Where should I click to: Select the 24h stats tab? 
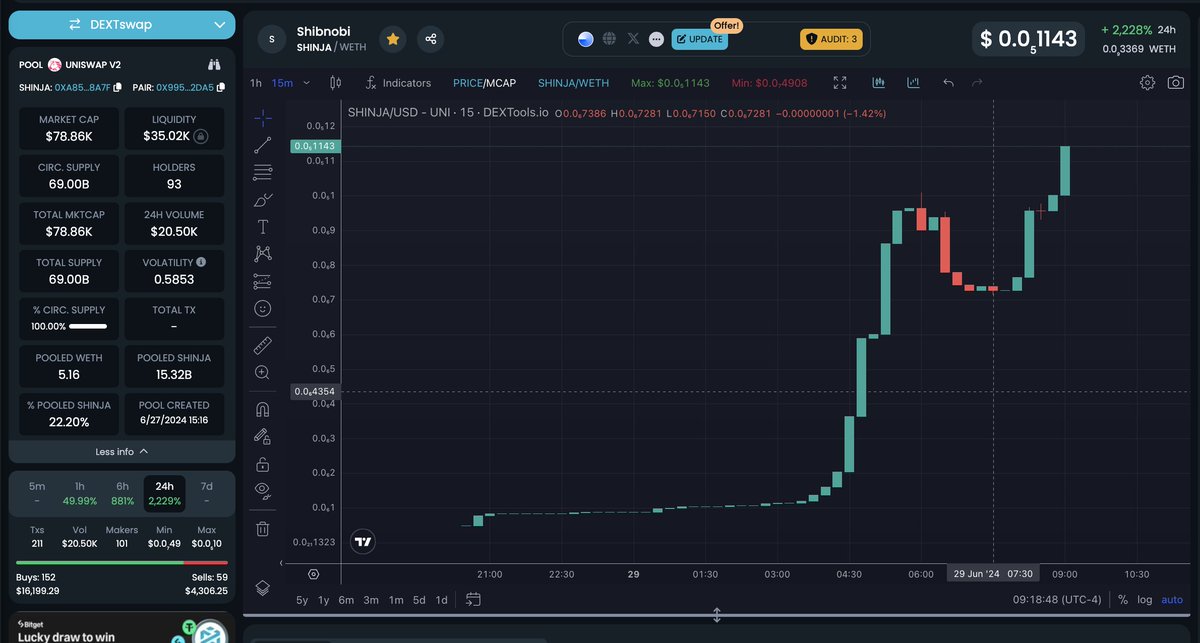point(164,493)
